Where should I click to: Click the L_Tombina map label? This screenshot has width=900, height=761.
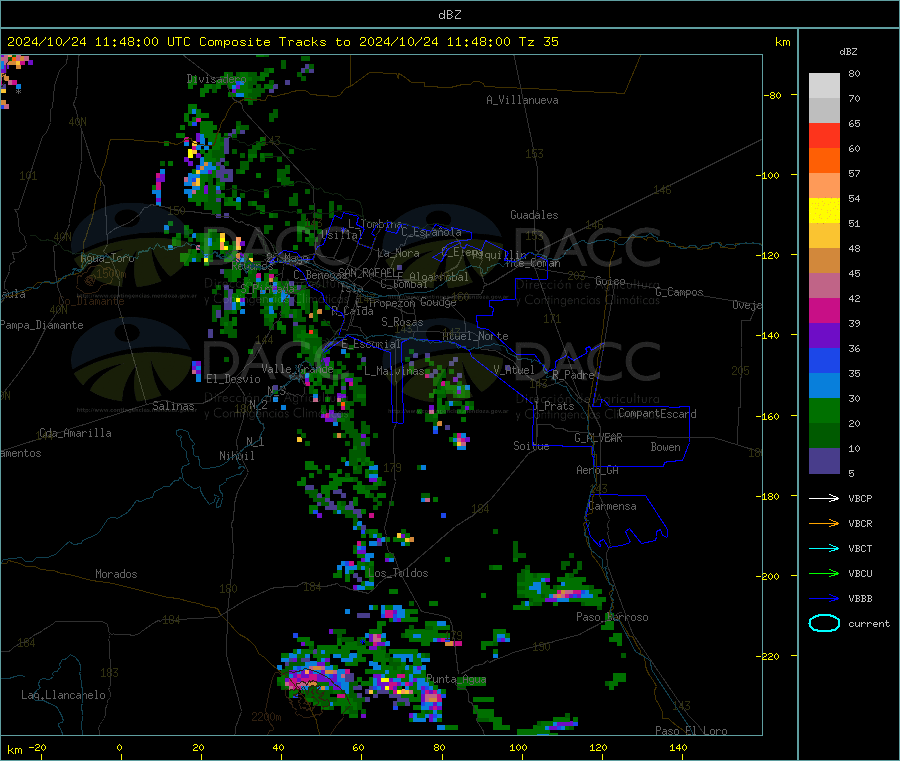[x=375, y=224]
